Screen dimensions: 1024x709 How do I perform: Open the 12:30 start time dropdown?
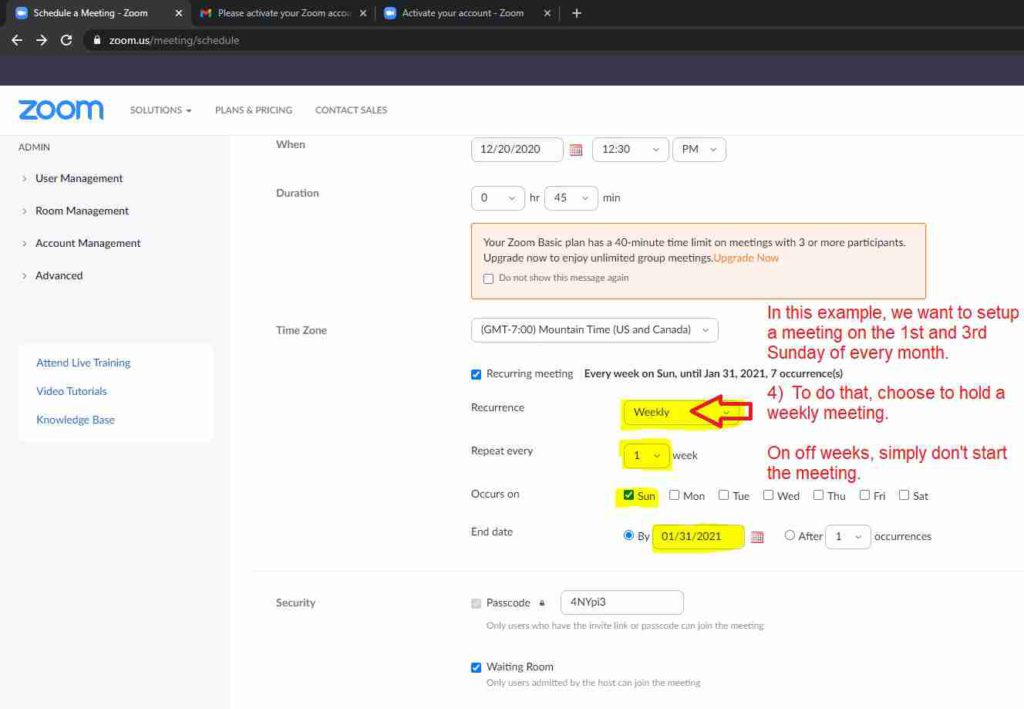click(630, 150)
